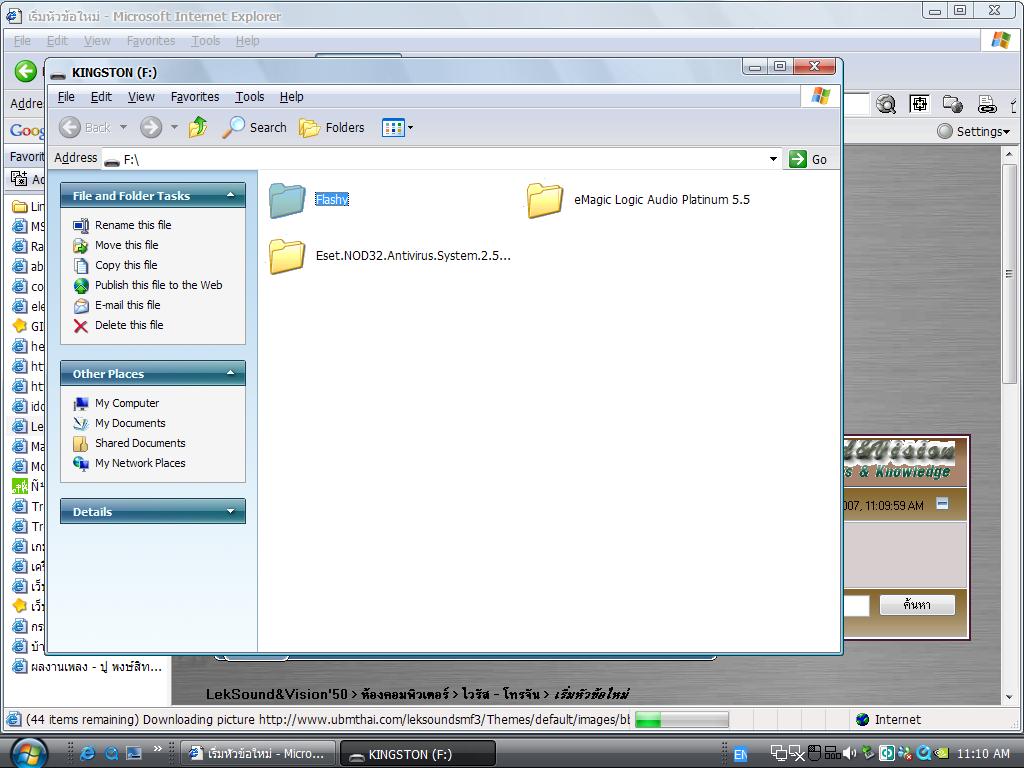Click the 11:10 AM clock in taskbar
The width and height of the screenshot is (1024, 768).
point(983,754)
